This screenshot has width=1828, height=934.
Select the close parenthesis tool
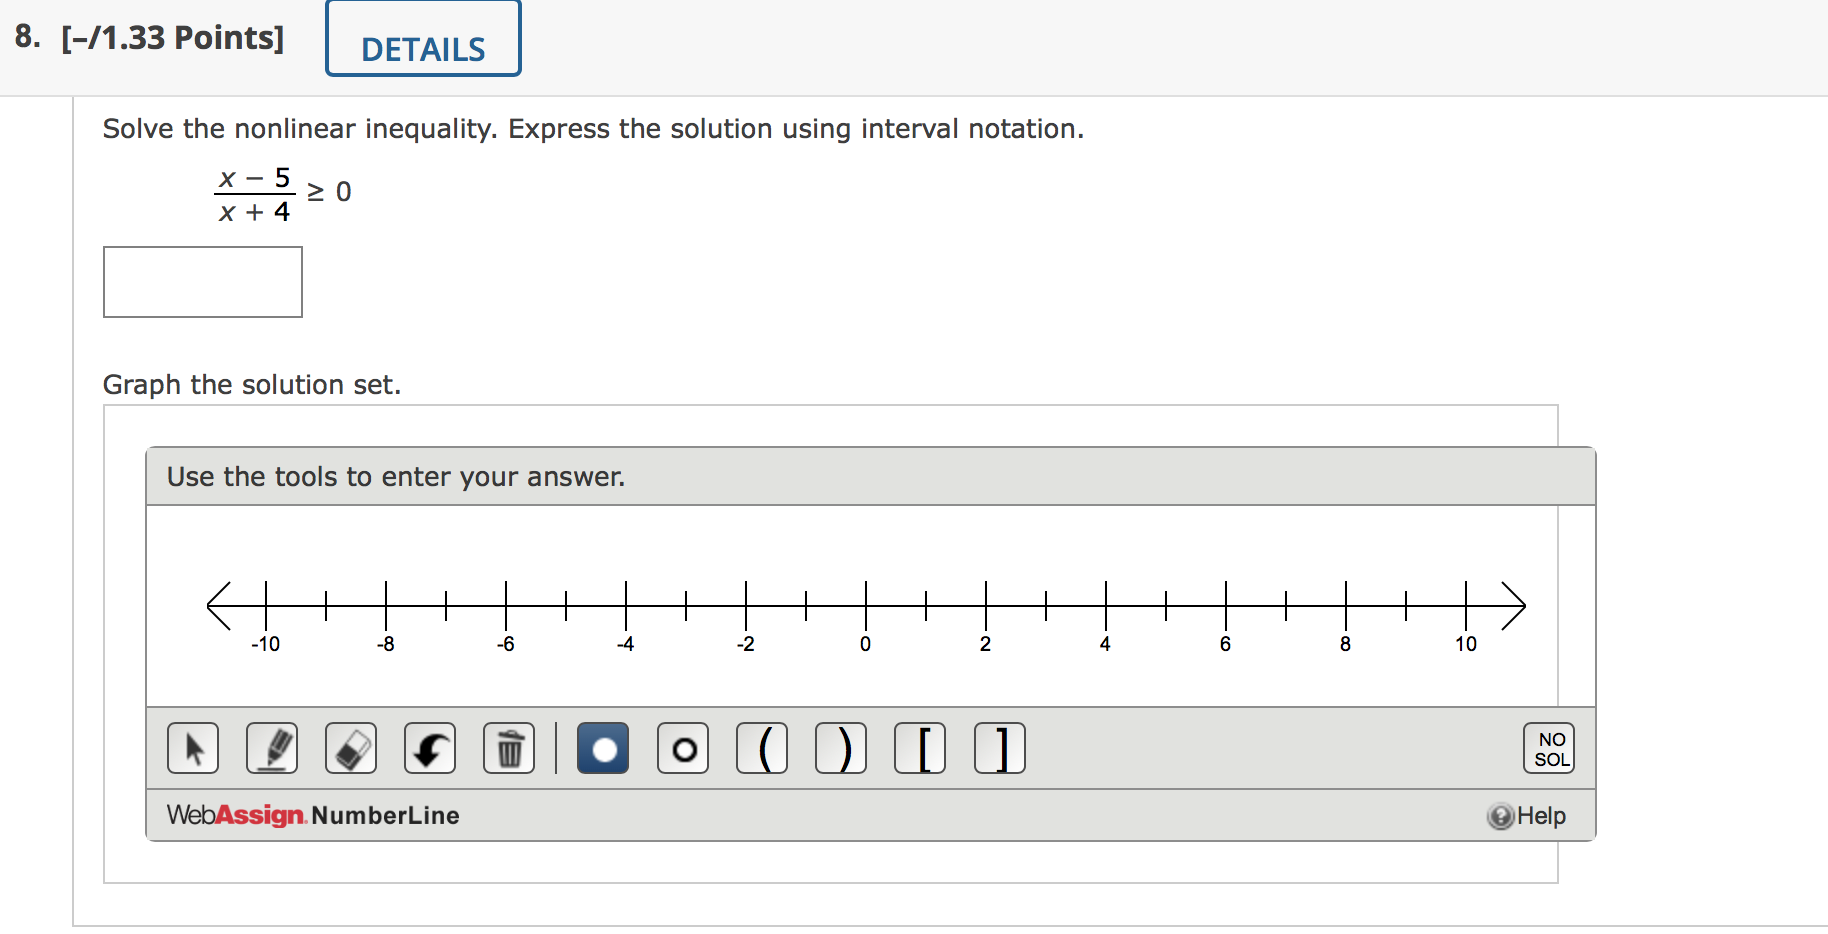coord(841,748)
